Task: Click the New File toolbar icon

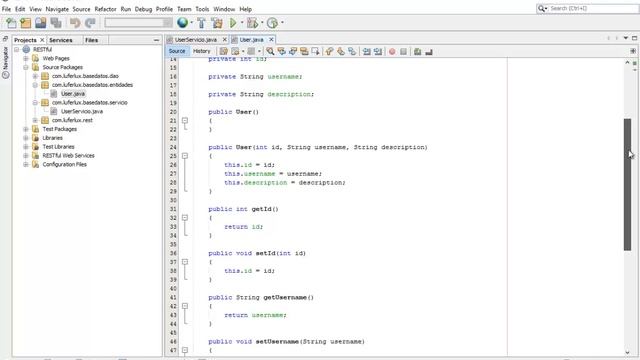Action: pyautogui.click(x=11, y=23)
